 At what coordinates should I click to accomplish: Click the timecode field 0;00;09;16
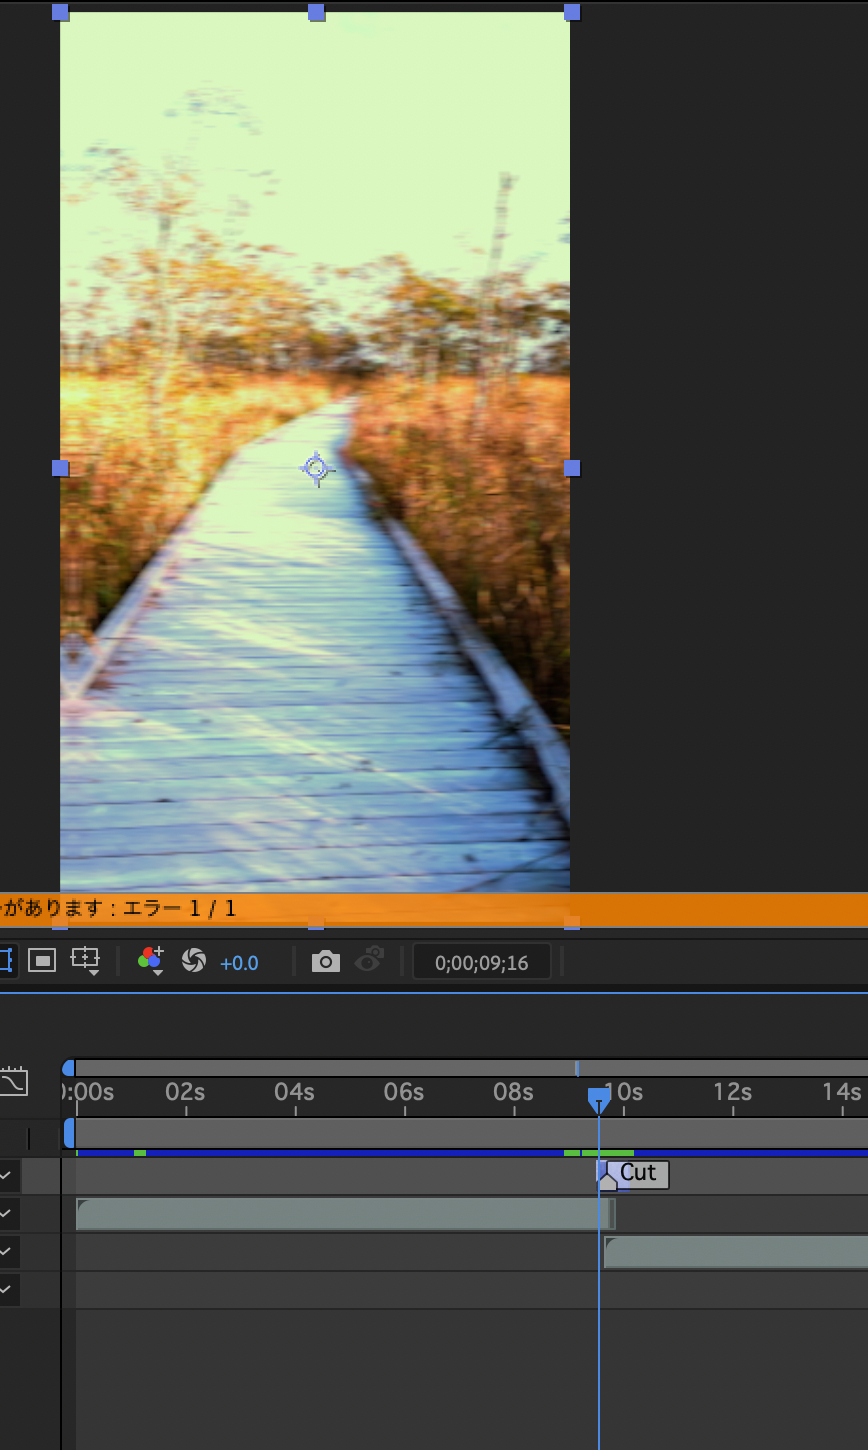click(481, 962)
